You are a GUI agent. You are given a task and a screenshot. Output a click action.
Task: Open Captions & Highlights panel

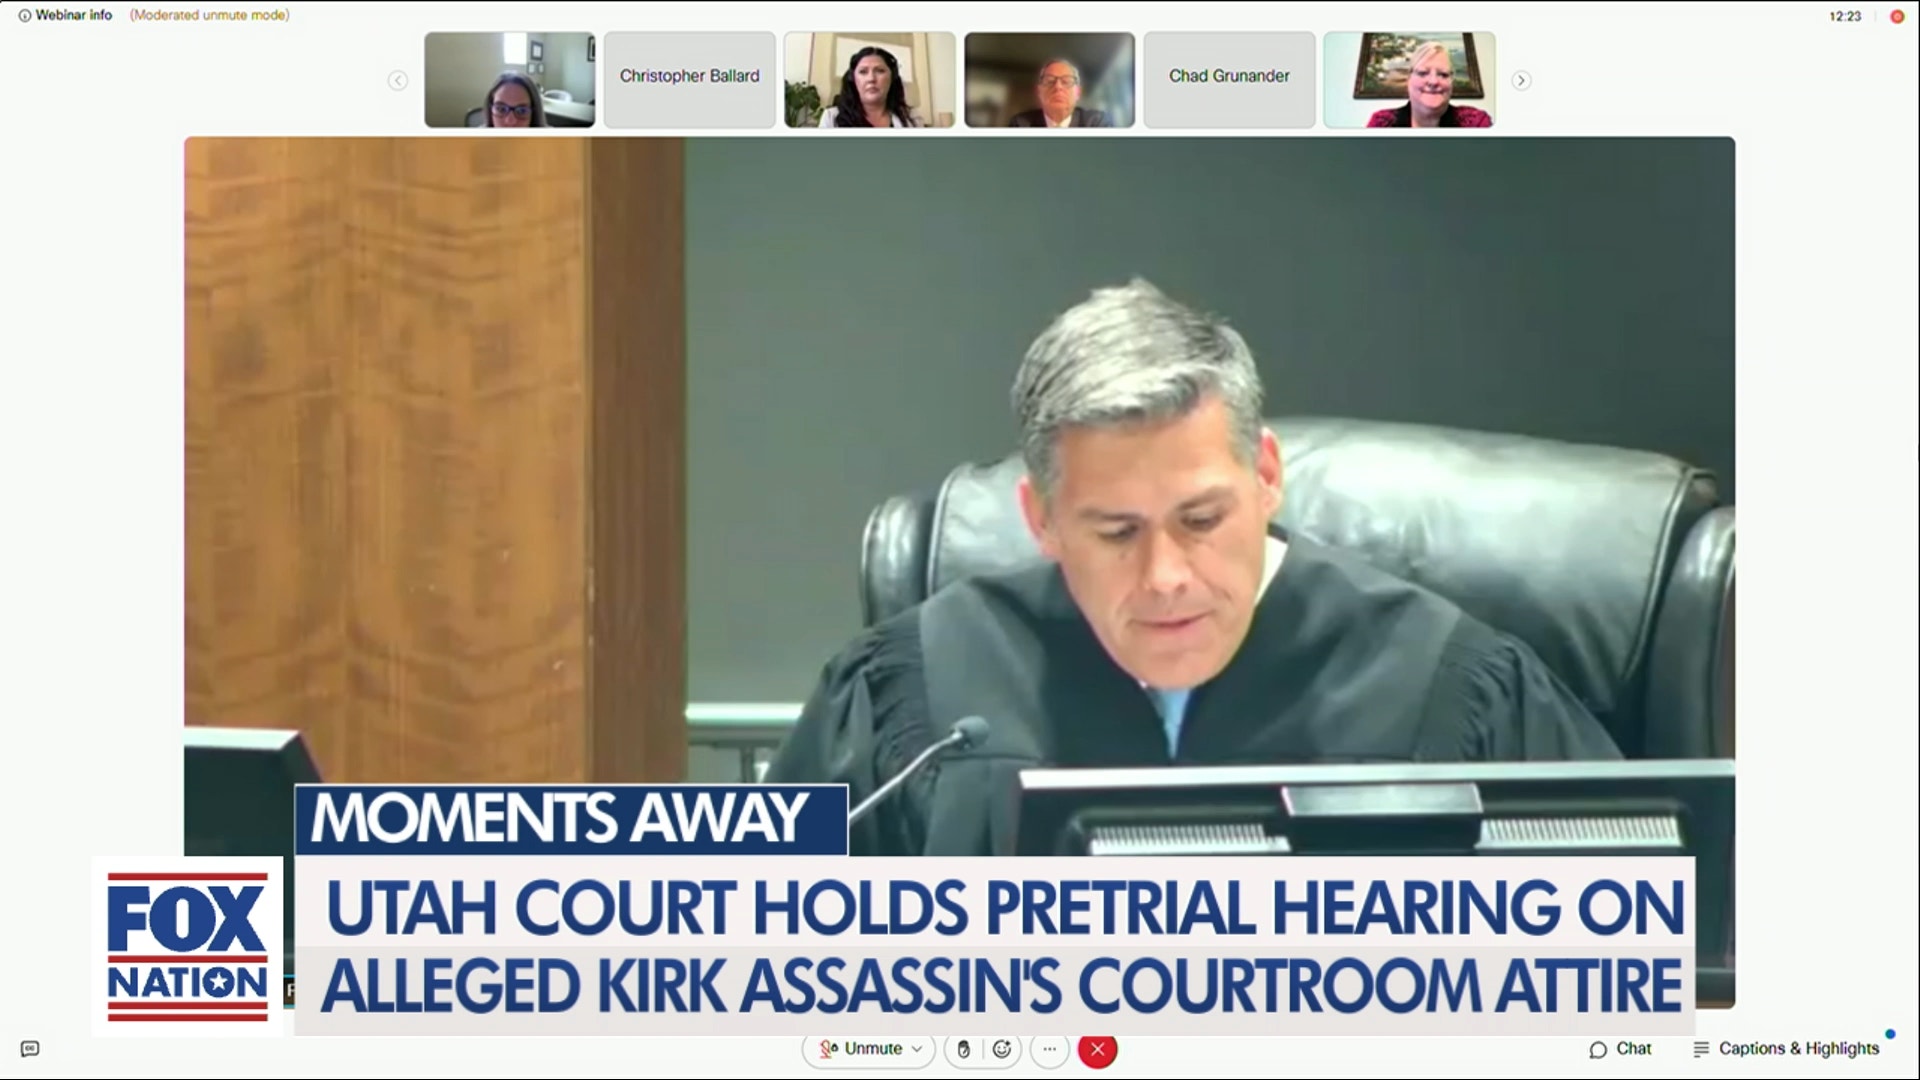coord(1787,1048)
